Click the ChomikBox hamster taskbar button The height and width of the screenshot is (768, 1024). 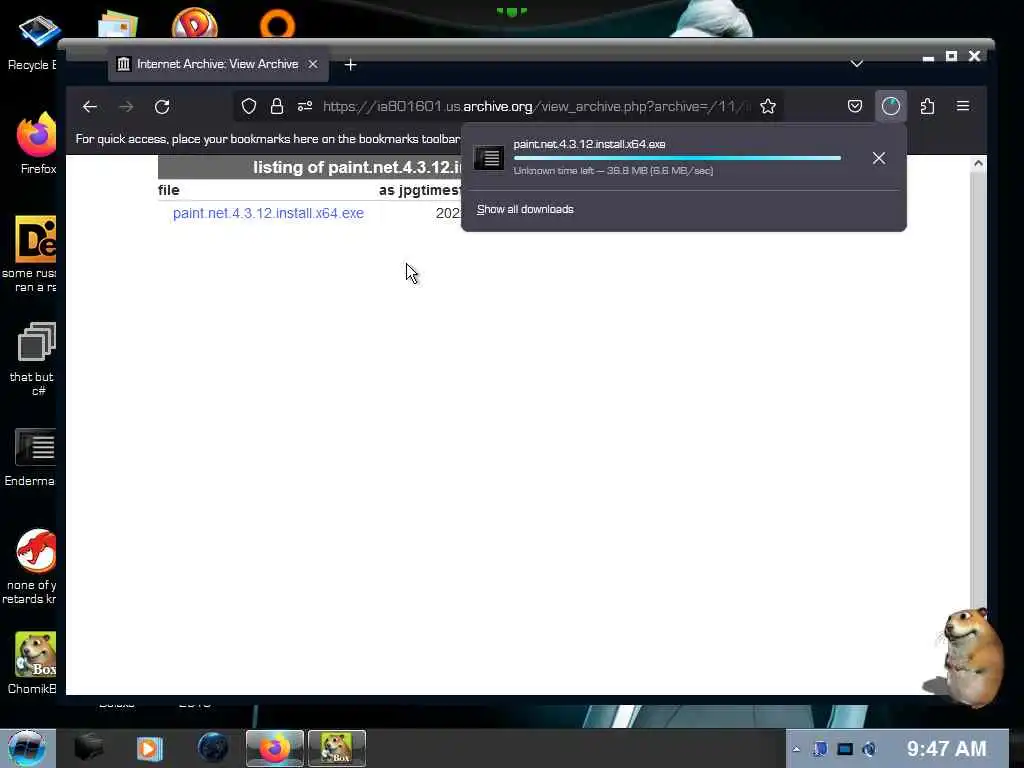coord(337,748)
